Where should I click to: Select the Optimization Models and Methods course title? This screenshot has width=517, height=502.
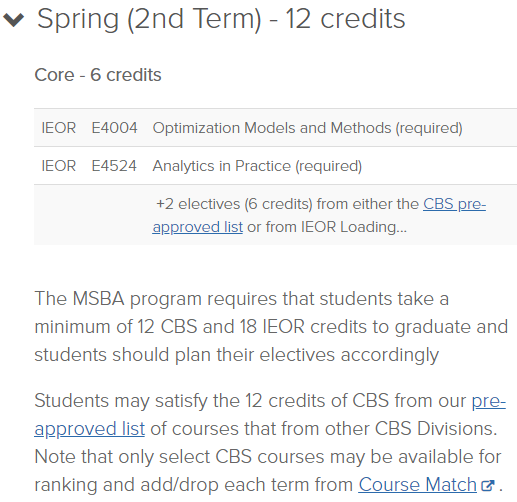tap(307, 128)
